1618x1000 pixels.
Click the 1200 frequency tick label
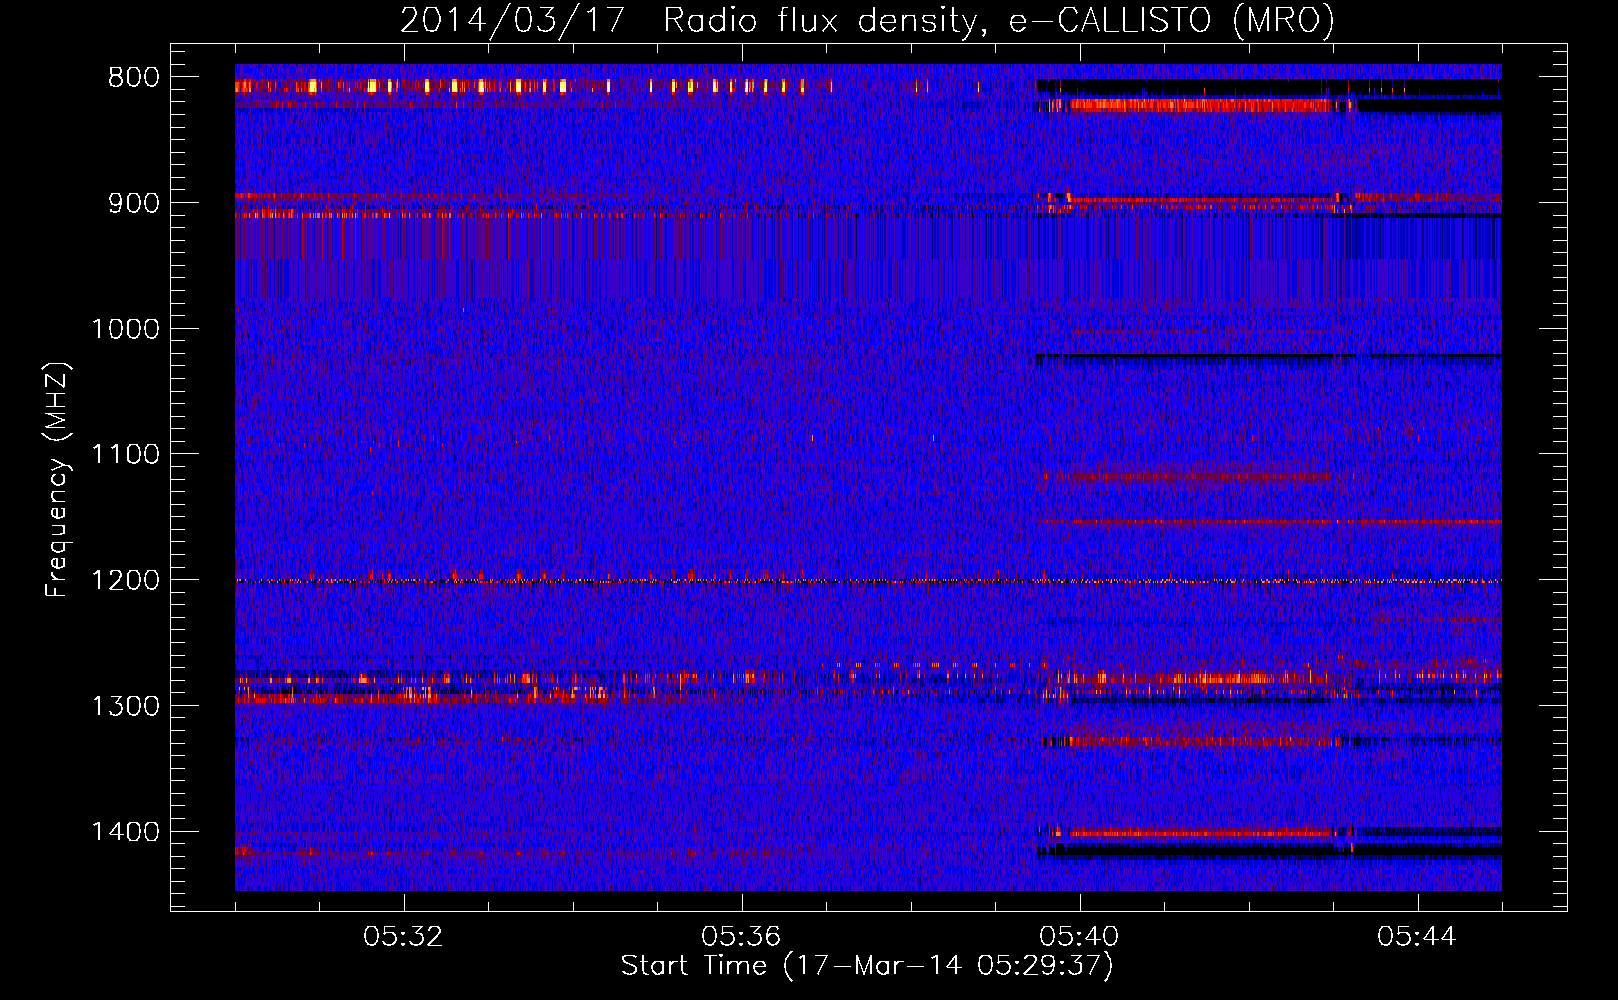[125, 581]
